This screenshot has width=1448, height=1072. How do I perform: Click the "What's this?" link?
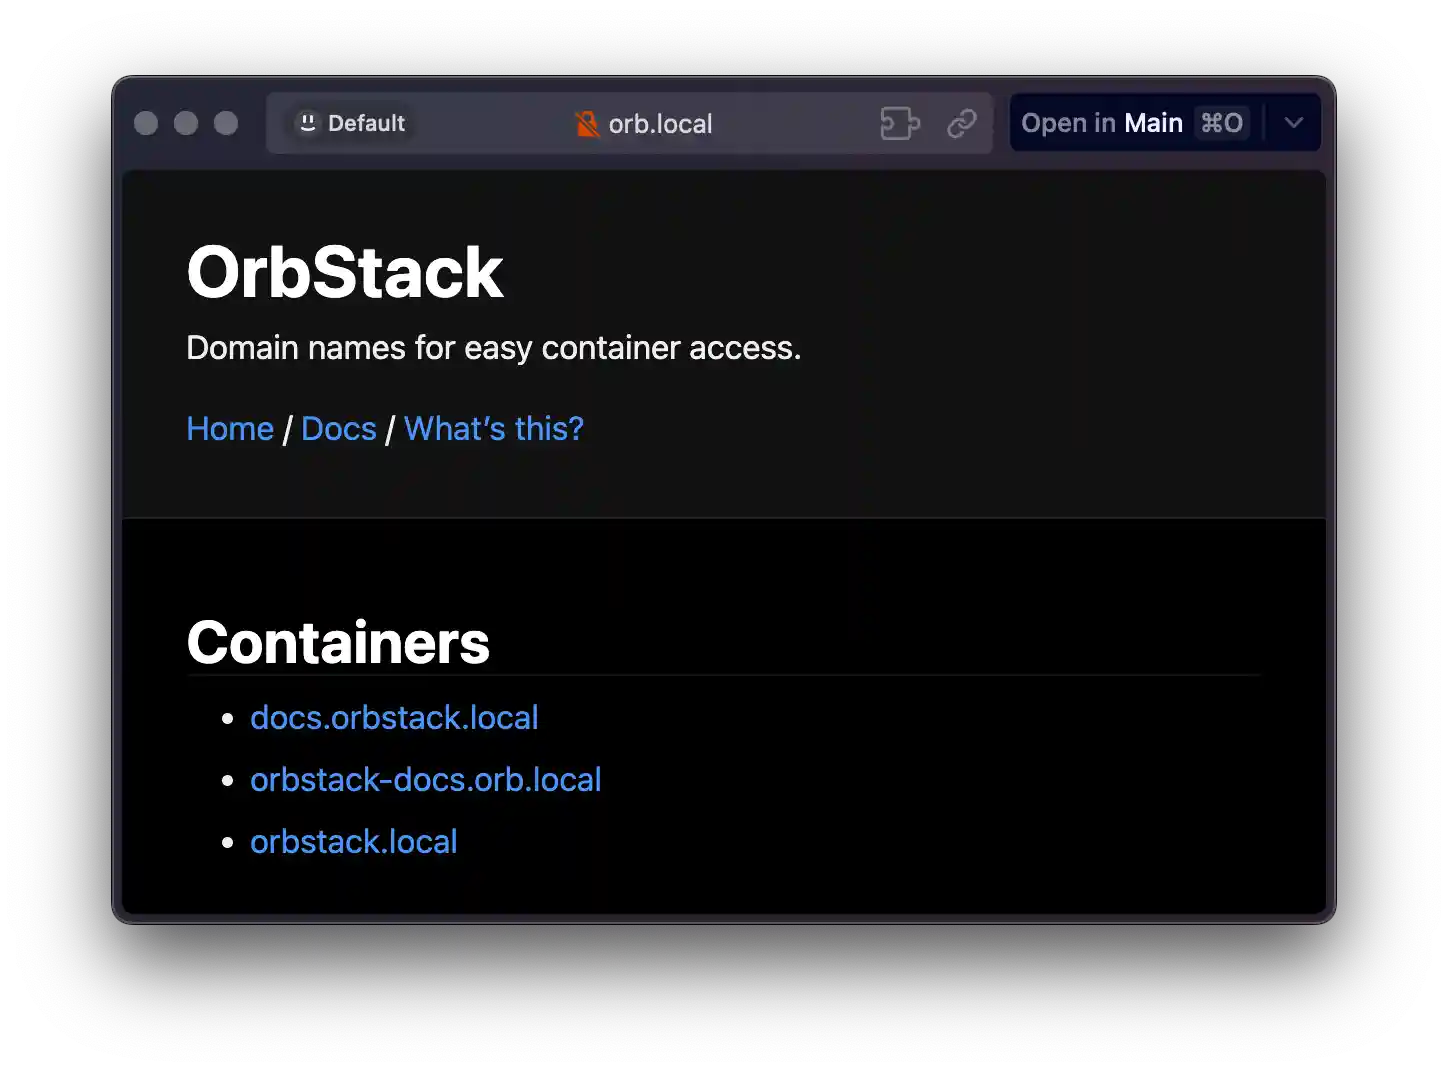click(x=493, y=428)
